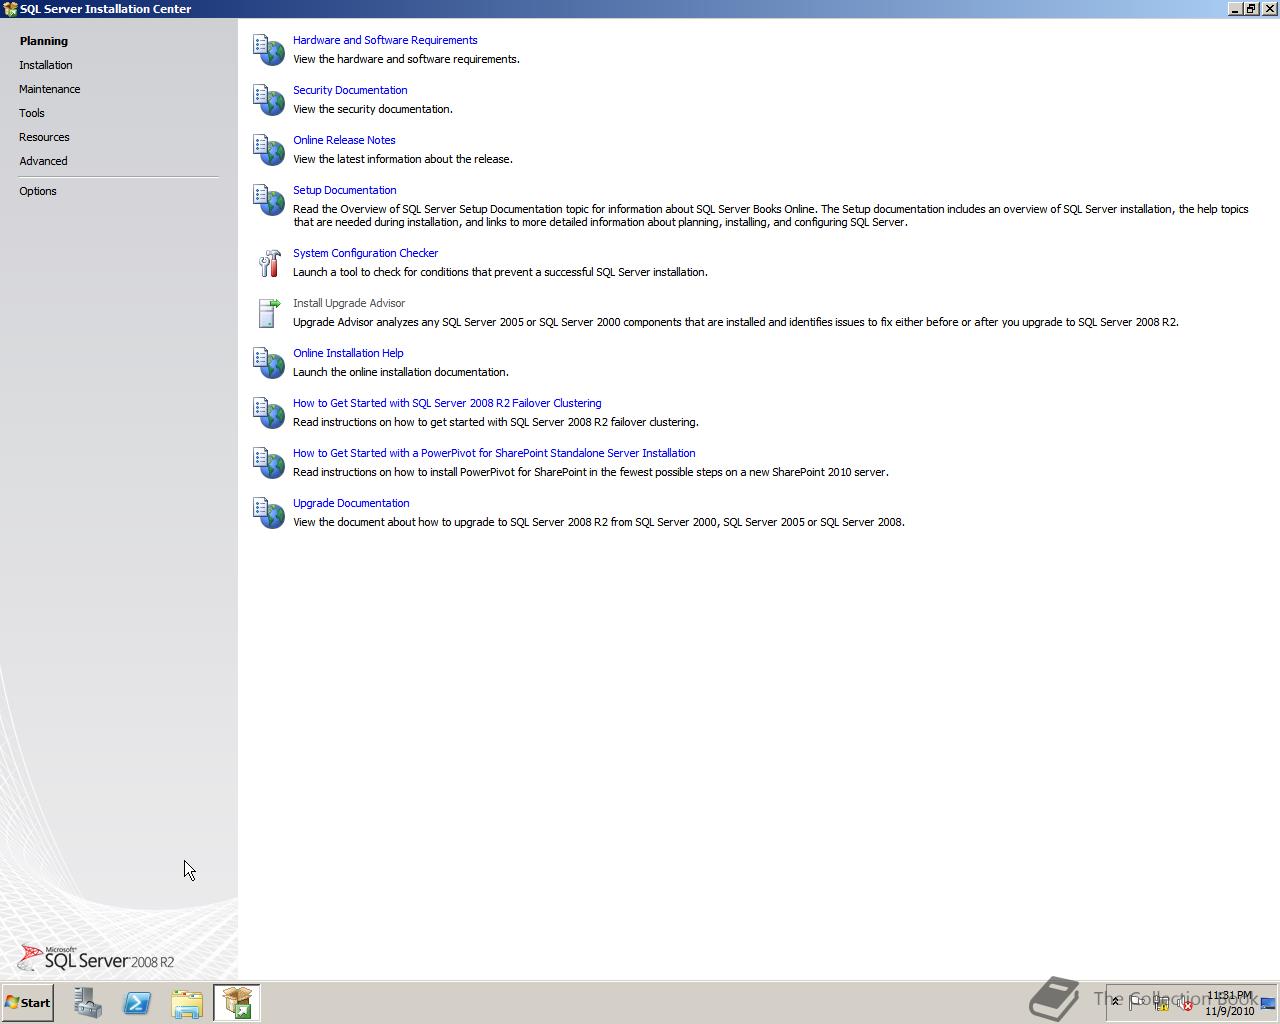The width and height of the screenshot is (1280, 1024).
Task: Click the icon beside Online Release Notes
Action: click(269, 150)
